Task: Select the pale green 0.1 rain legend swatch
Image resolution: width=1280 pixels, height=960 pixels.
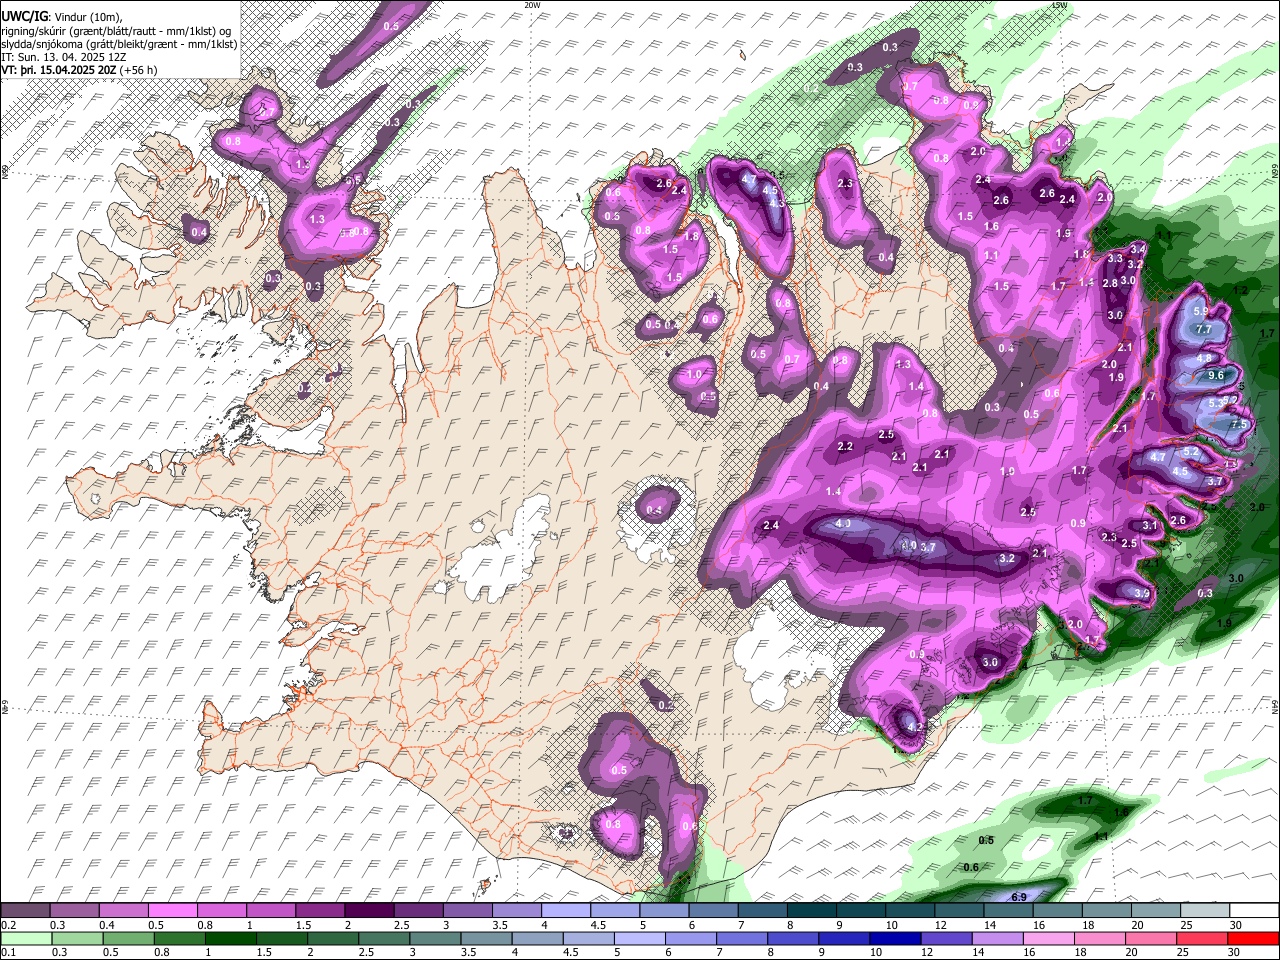Action: [x=25, y=938]
